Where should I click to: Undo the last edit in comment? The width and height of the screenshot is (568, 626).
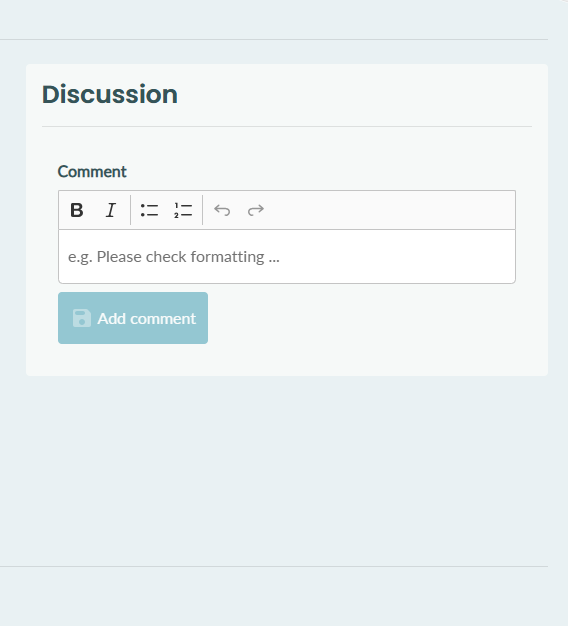[x=222, y=210]
